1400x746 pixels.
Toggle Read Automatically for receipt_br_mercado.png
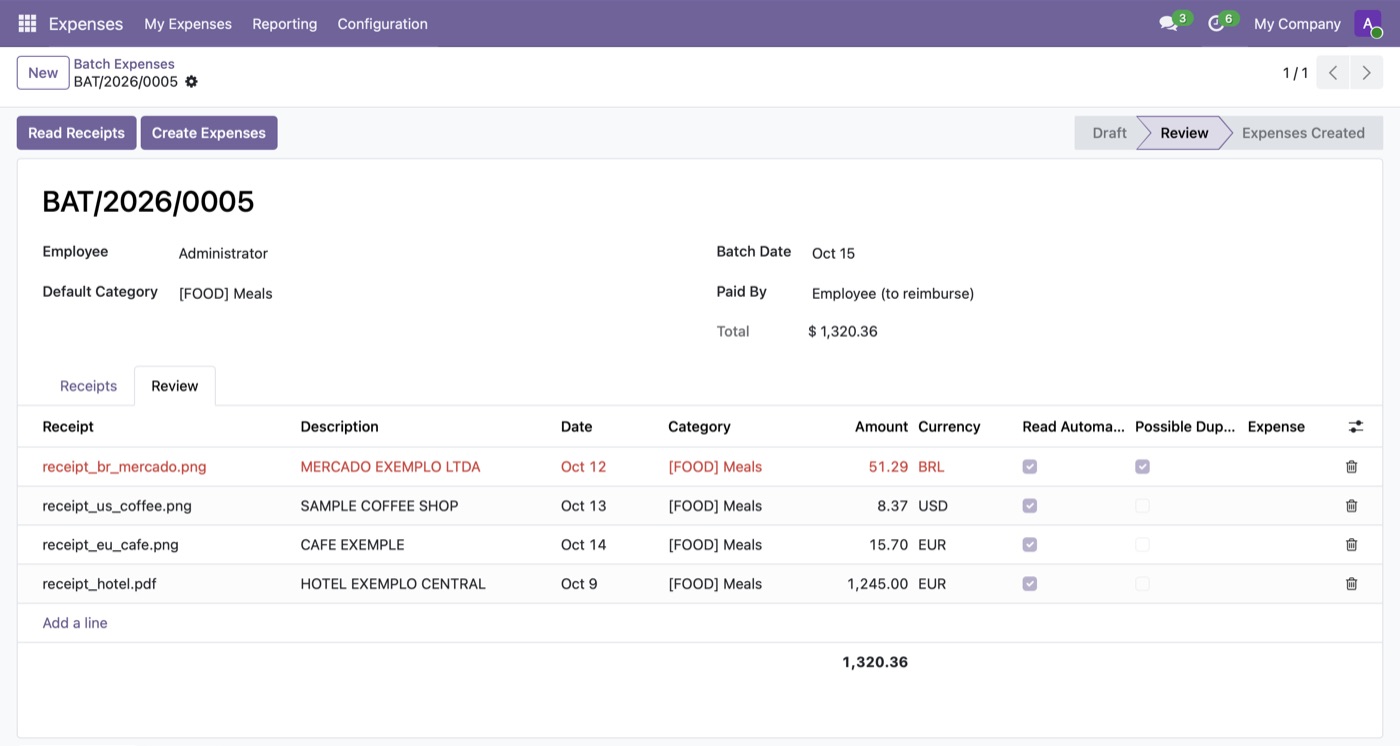click(1030, 467)
